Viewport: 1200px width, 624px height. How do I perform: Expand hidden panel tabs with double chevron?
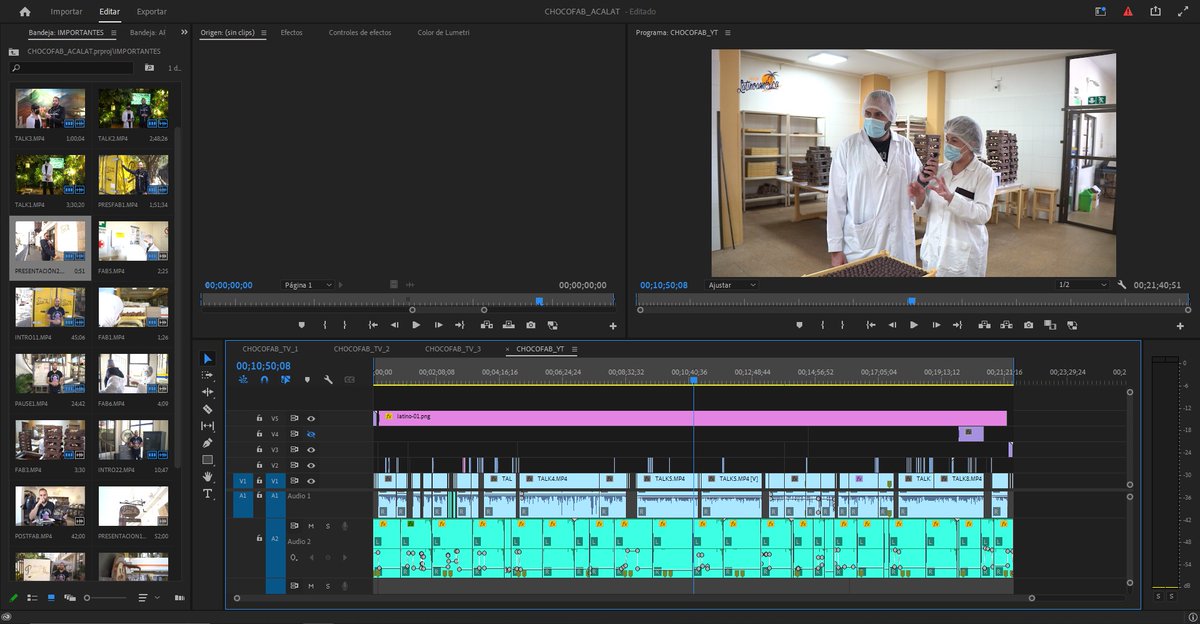pos(184,32)
